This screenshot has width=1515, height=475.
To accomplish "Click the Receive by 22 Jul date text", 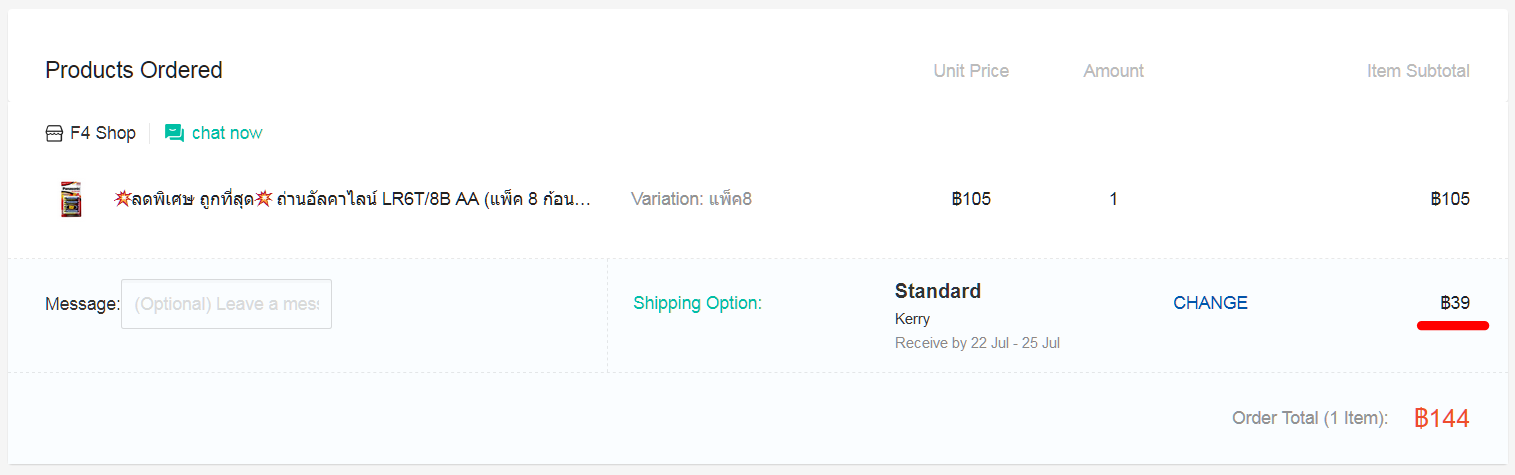I will click(977, 343).
